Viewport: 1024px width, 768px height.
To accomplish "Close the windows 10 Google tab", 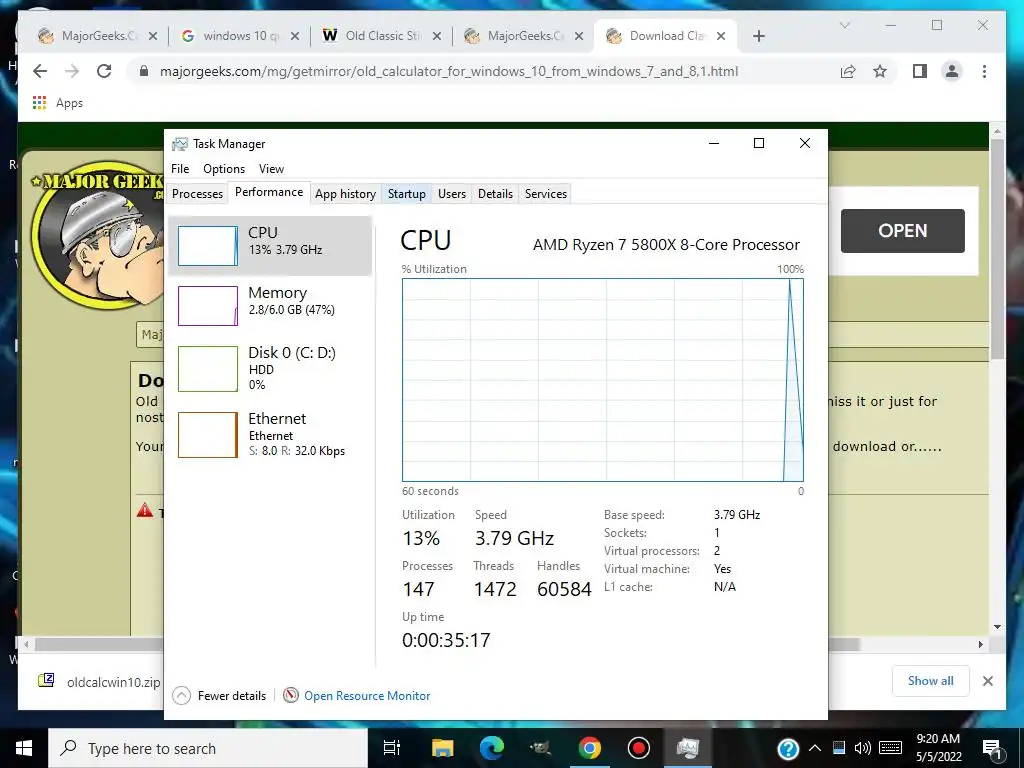I will (x=295, y=36).
